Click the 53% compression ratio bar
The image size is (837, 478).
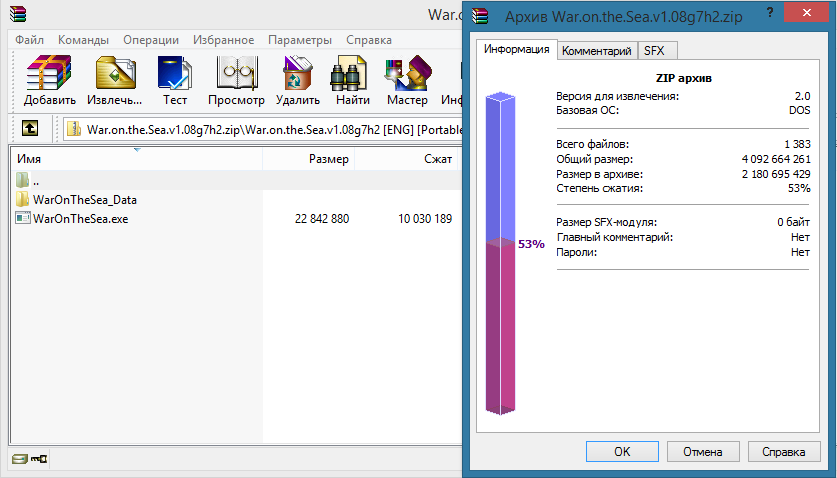coord(500,254)
